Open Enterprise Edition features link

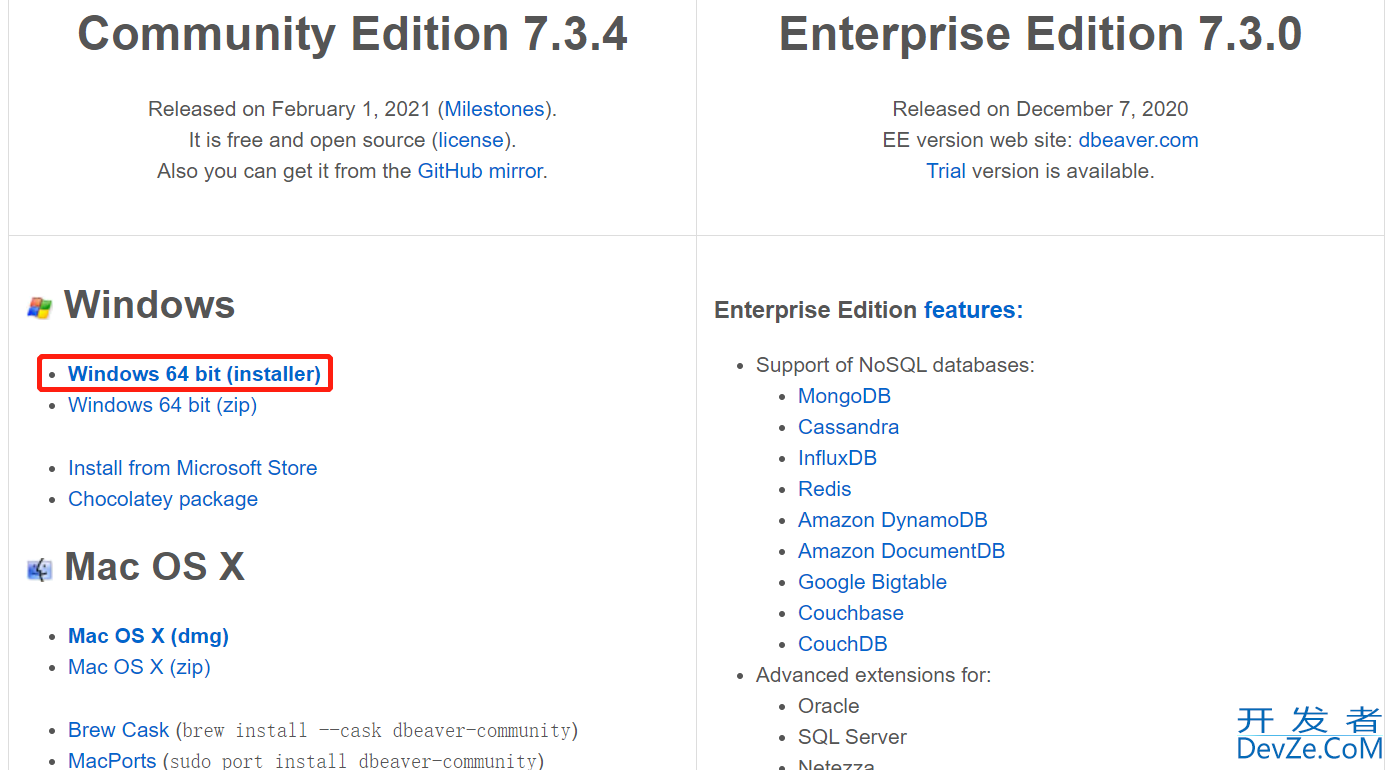[x=973, y=310]
